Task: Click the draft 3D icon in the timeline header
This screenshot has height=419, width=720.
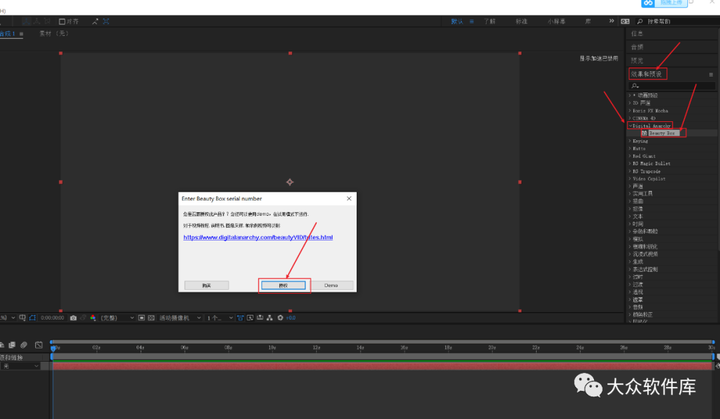Action: click(x=2, y=345)
